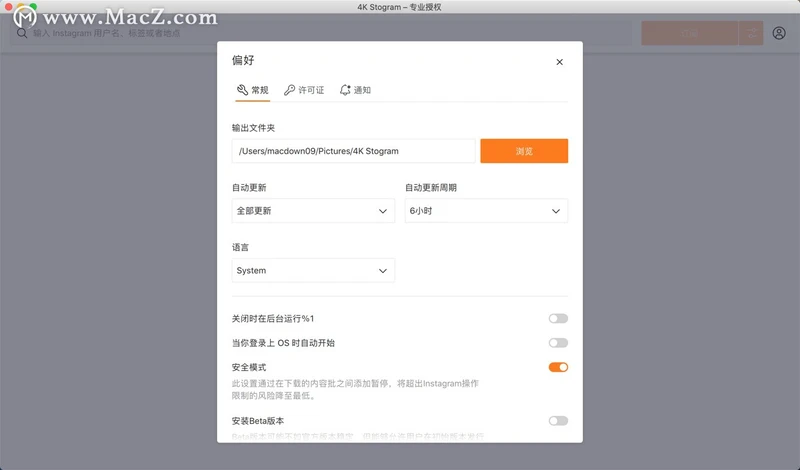The height and width of the screenshot is (470, 800).
Task: Switch to the 常规 general tab
Action: click(253, 90)
